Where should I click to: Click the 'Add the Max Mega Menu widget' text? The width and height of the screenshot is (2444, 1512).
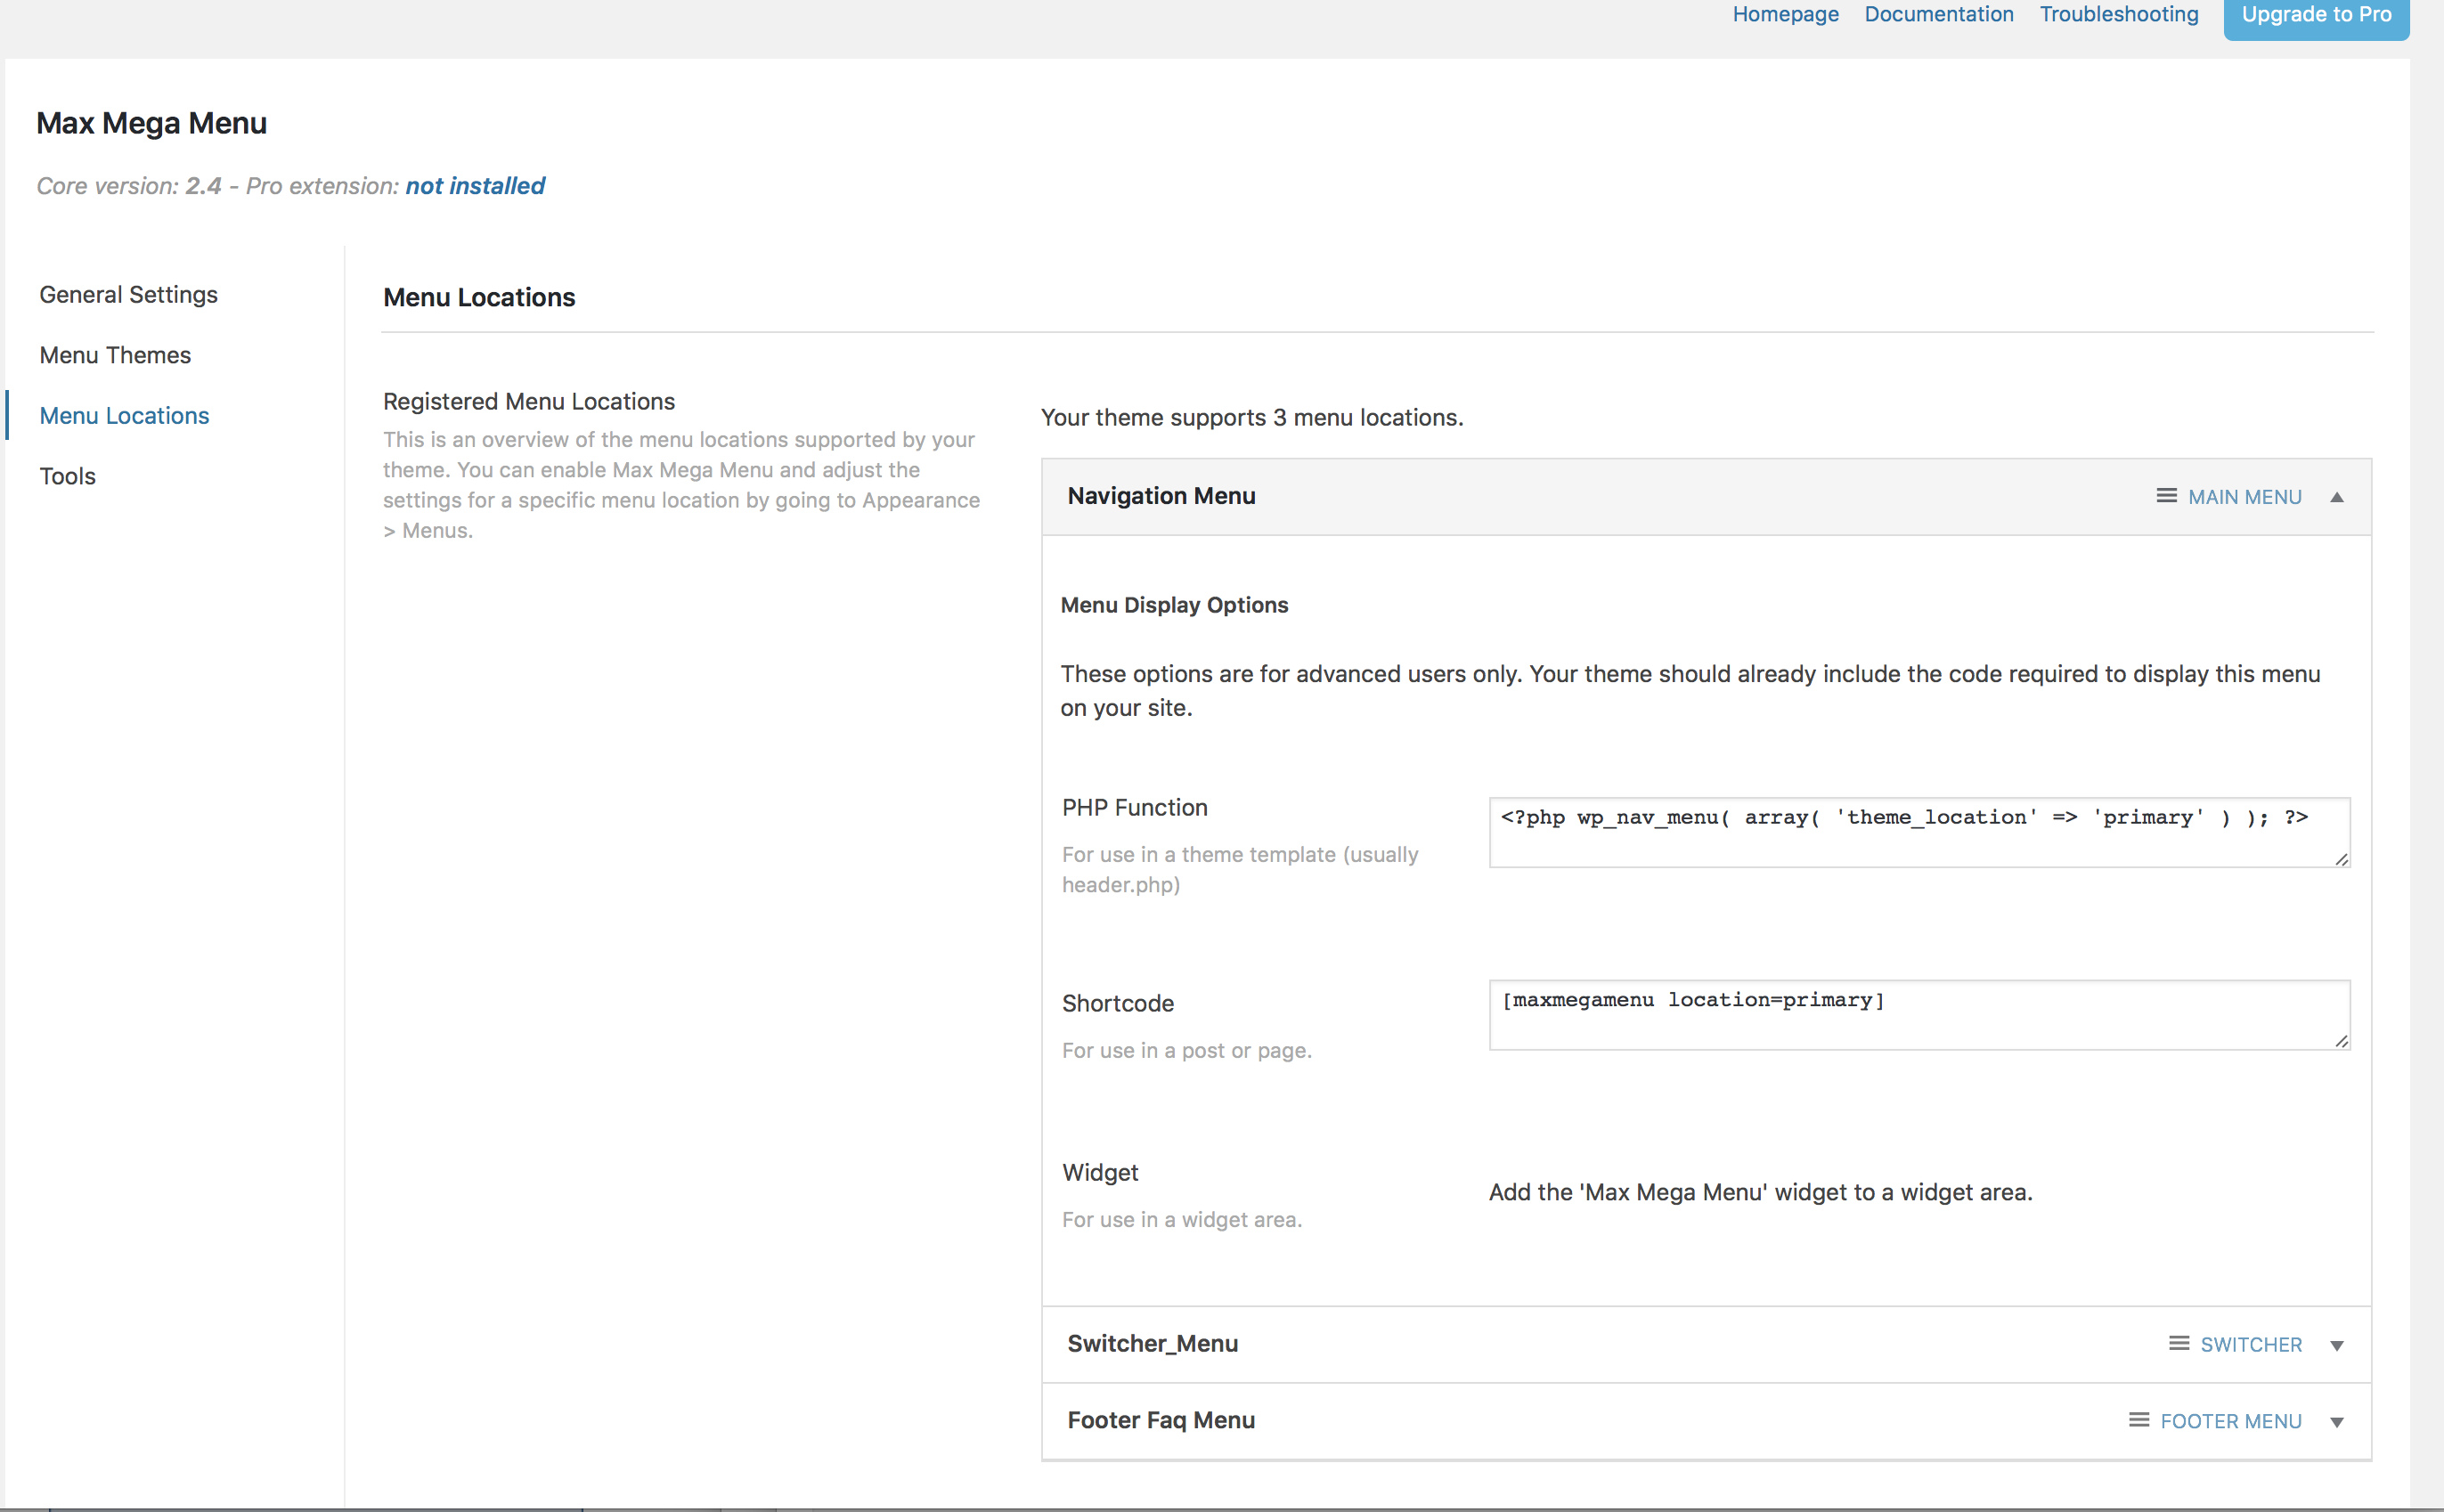(1760, 1192)
